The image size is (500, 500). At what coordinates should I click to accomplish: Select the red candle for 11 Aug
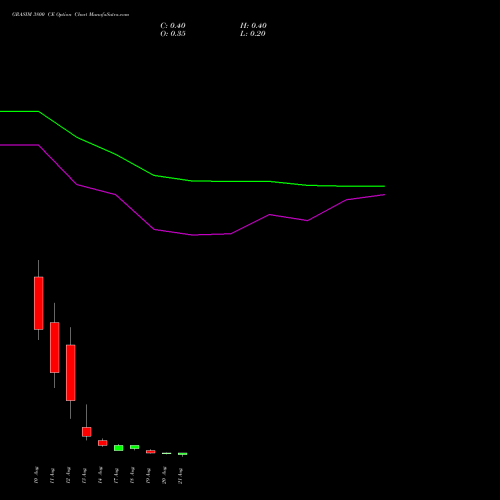(x=55, y=347)
